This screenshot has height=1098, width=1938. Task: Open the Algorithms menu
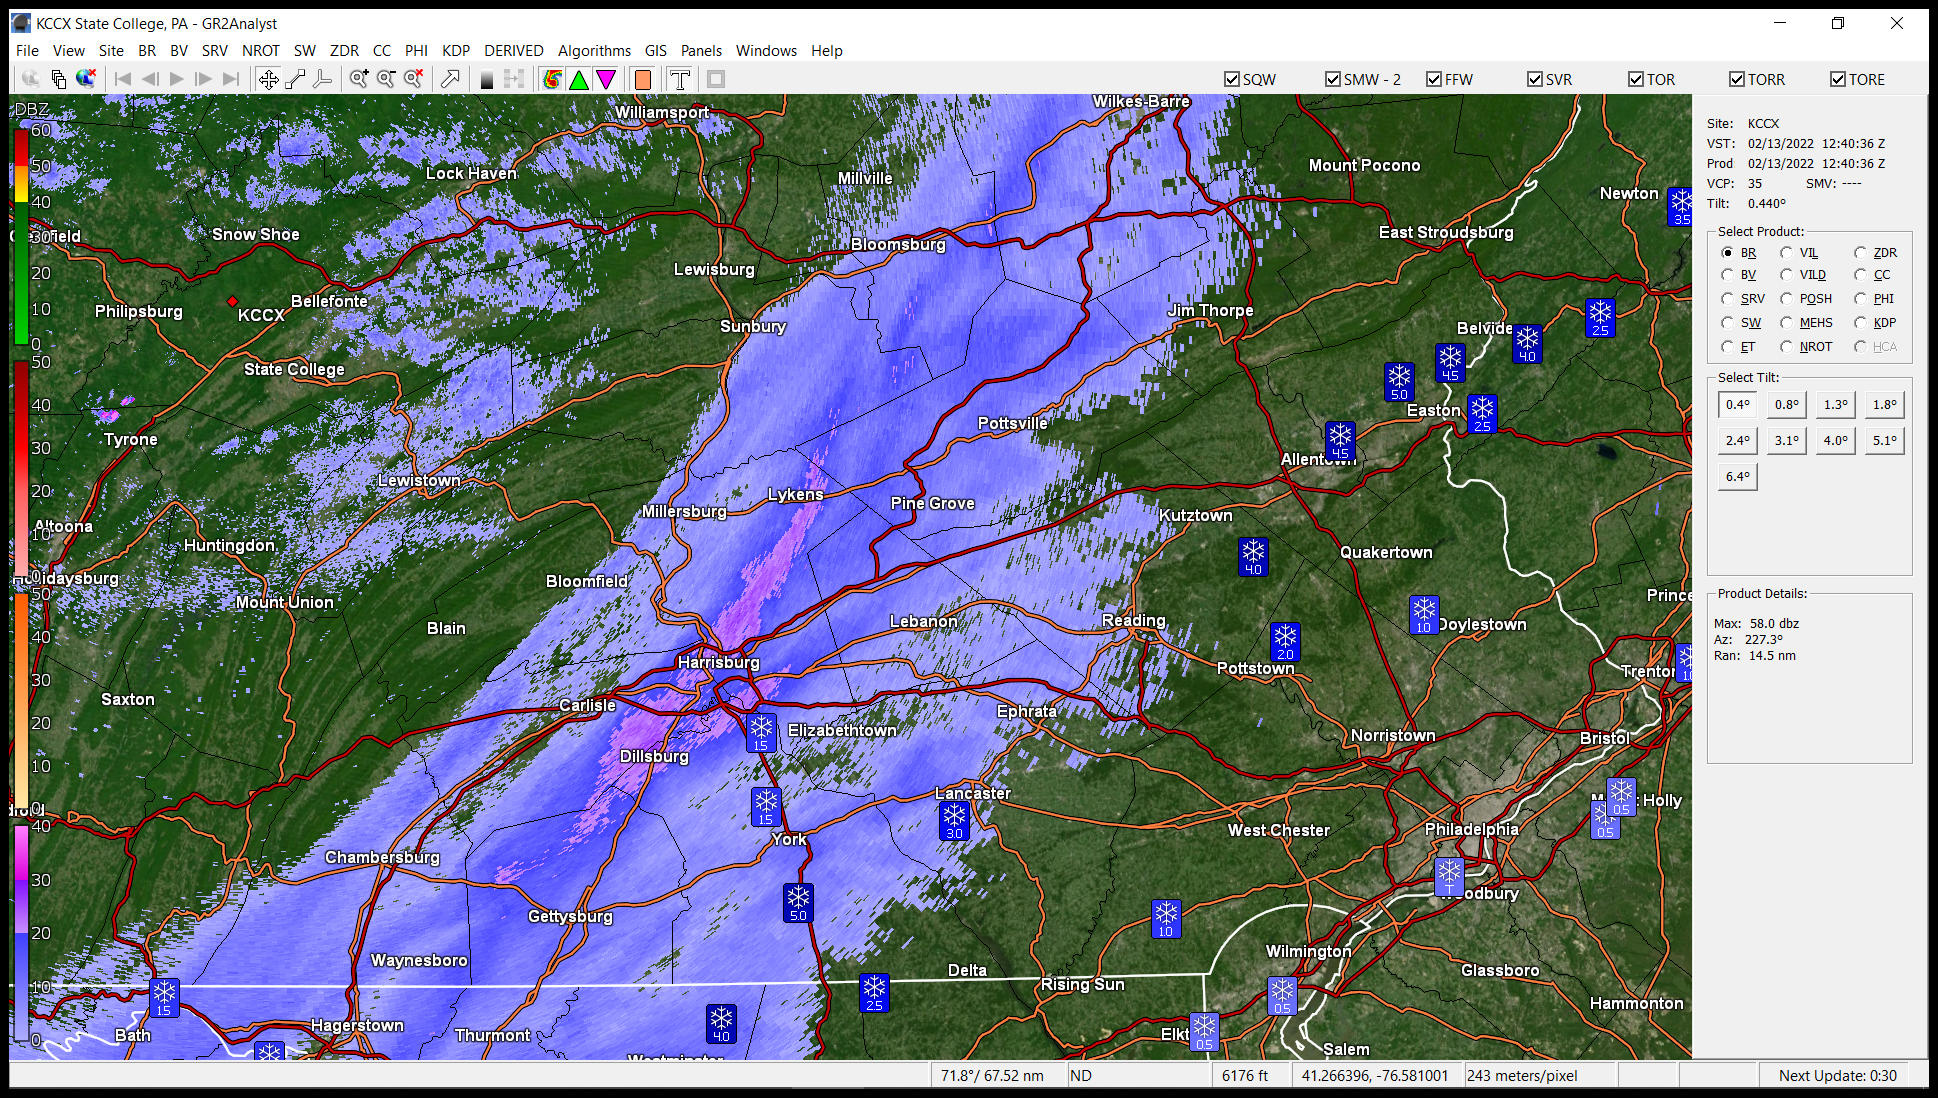click(x=594, y=51)
